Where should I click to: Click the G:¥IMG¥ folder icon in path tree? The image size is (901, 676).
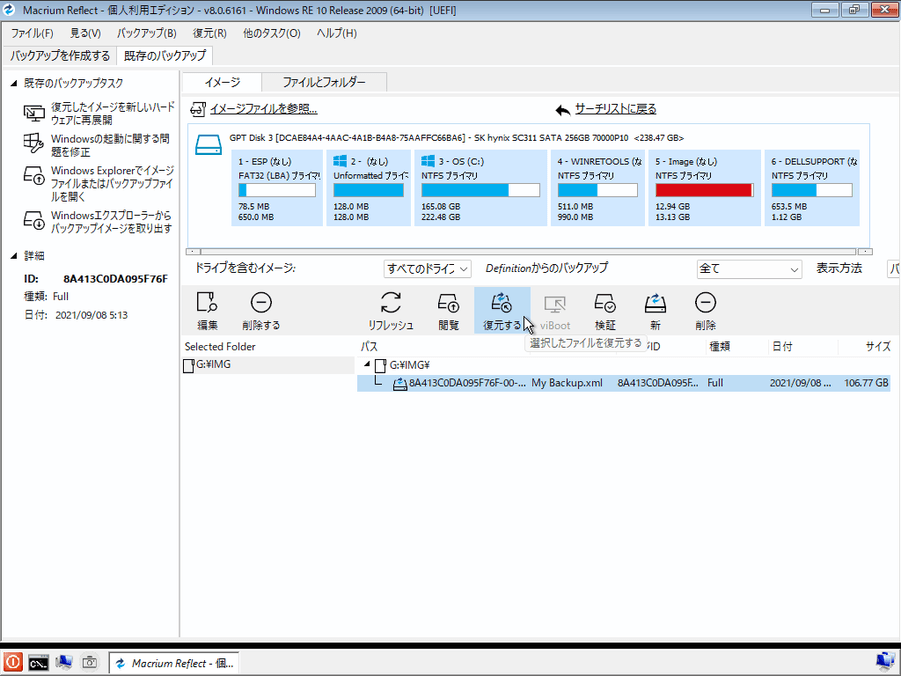click(380, 365)
